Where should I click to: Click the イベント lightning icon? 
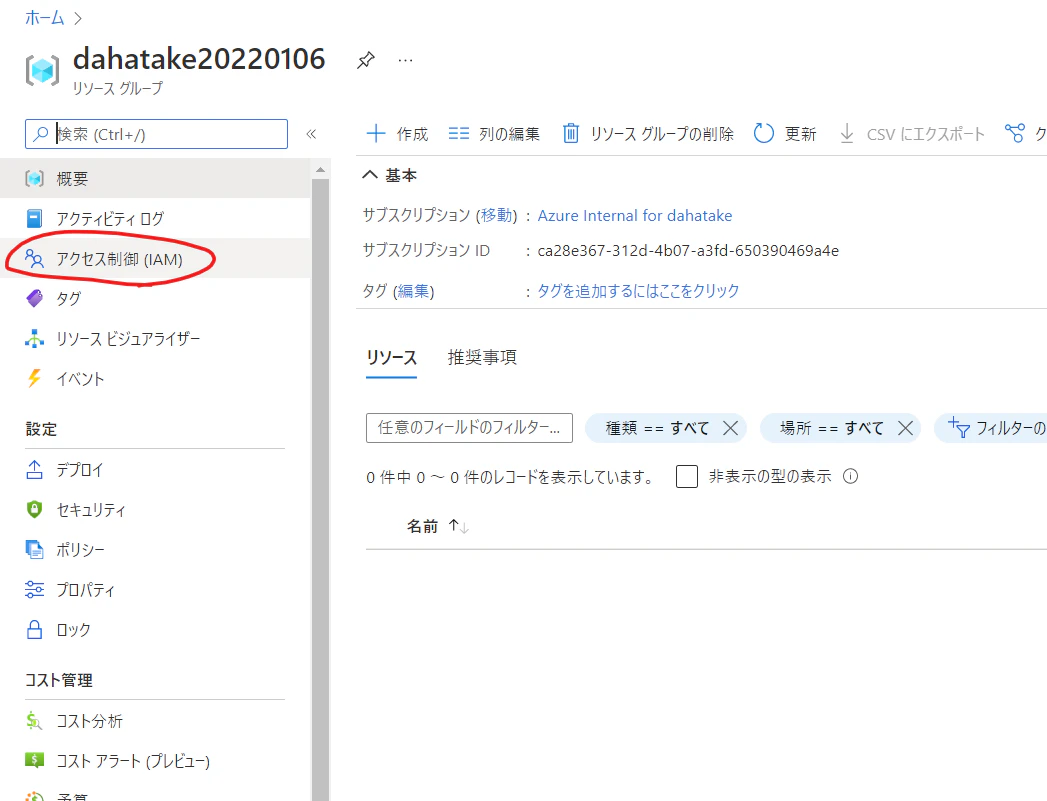[34, 378]
